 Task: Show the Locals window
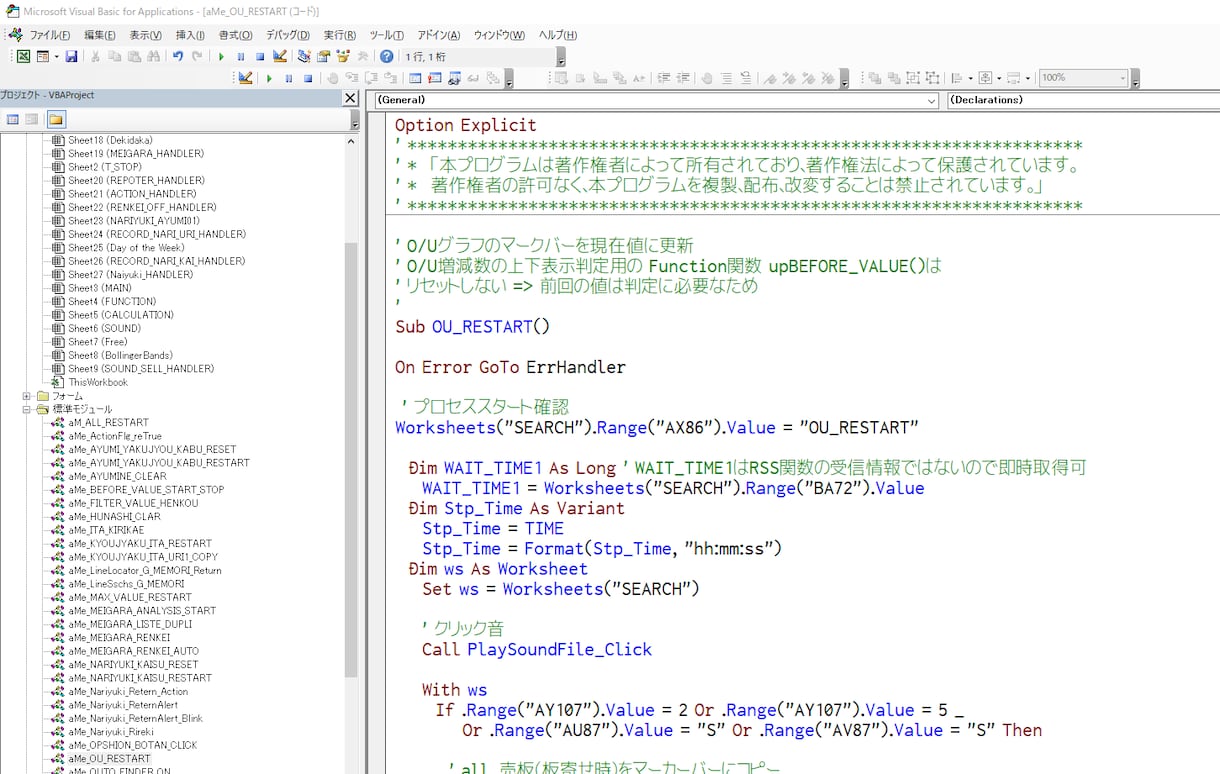pyautogui.click(x=415, y=78)
